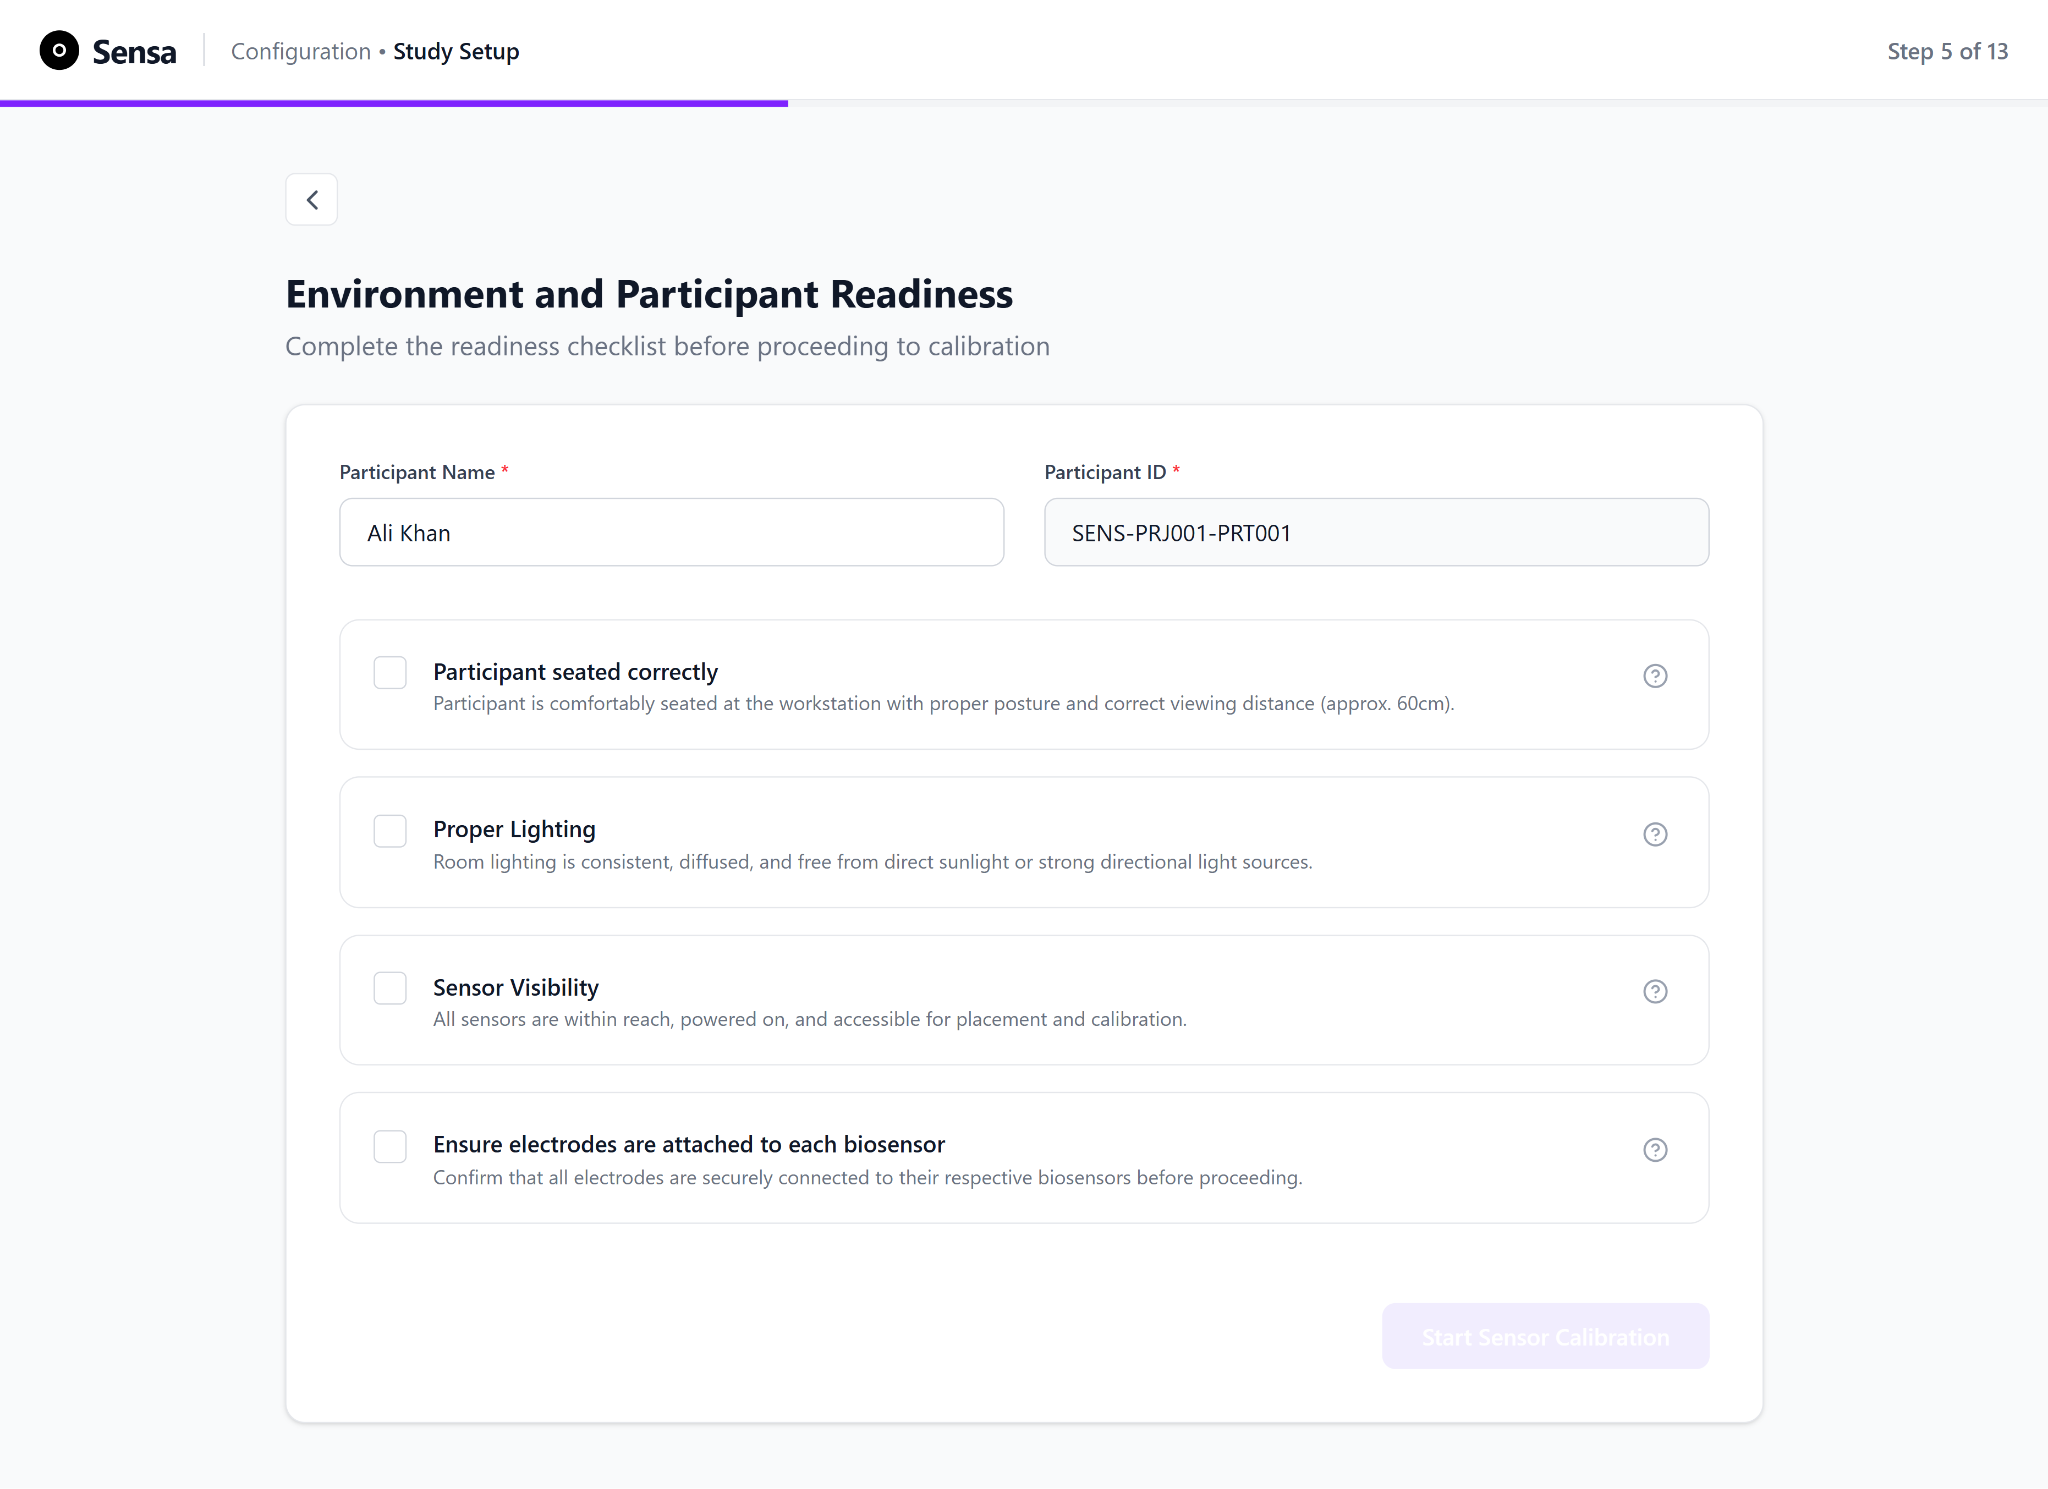Focus the Participant Name field
Viewport: 2048px width, 1489px height.
[671, 532]
